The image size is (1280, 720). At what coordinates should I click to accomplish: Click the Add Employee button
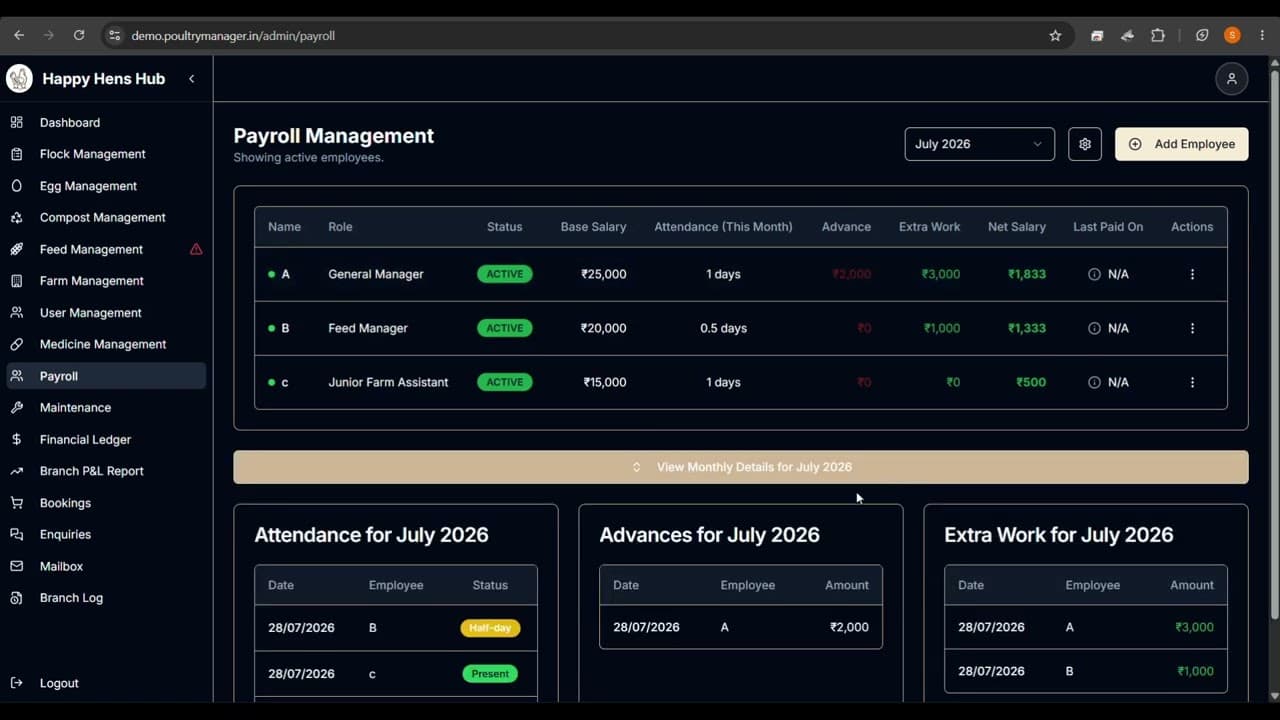[1181, 144]
